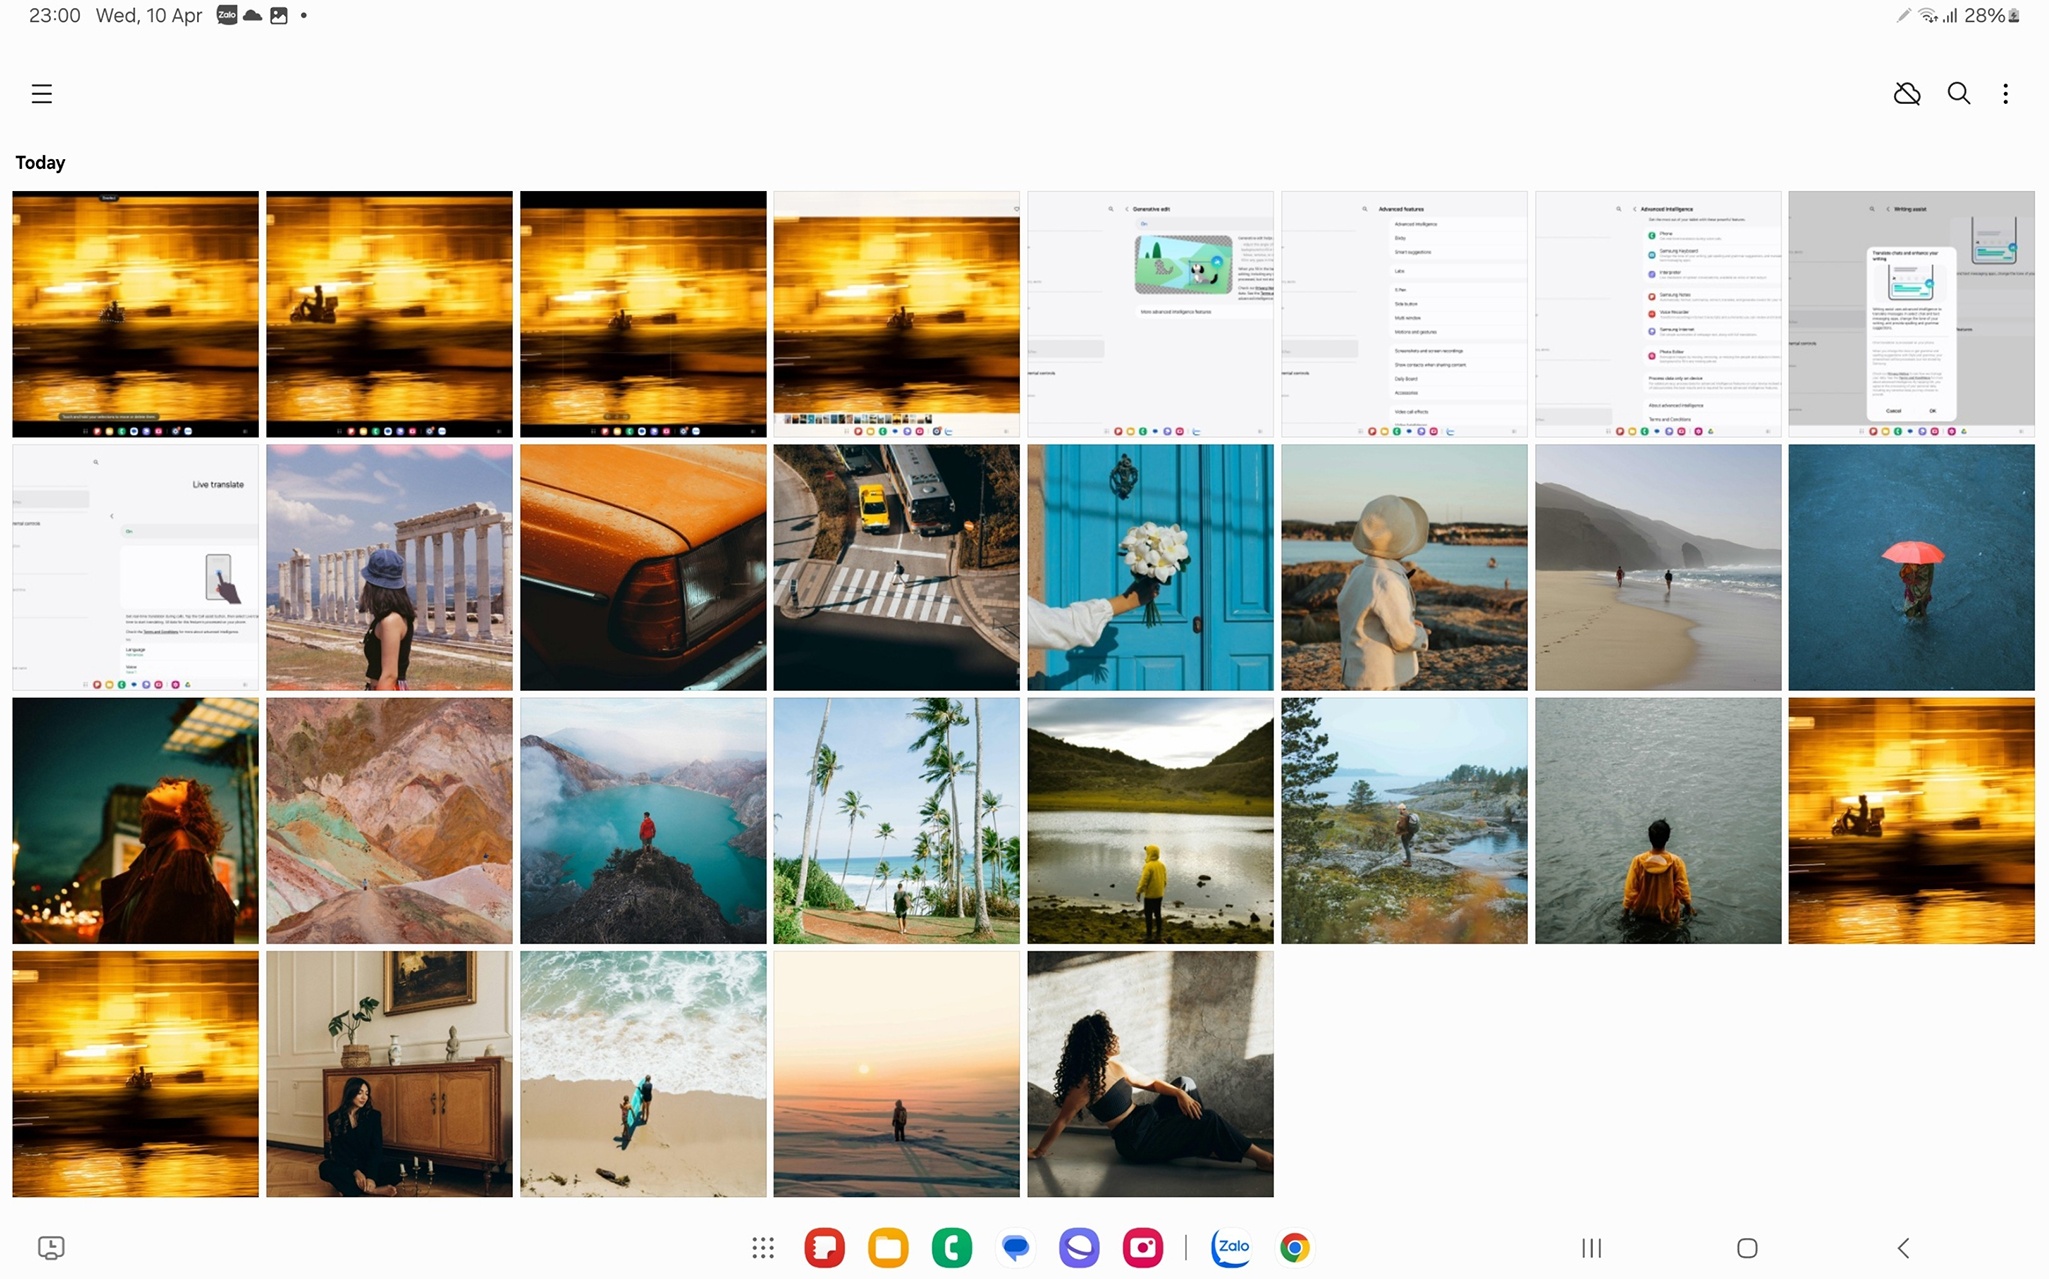Open the app drawer grid icon
This screenshot has width=2049, height=1279.
point(763,1247)
